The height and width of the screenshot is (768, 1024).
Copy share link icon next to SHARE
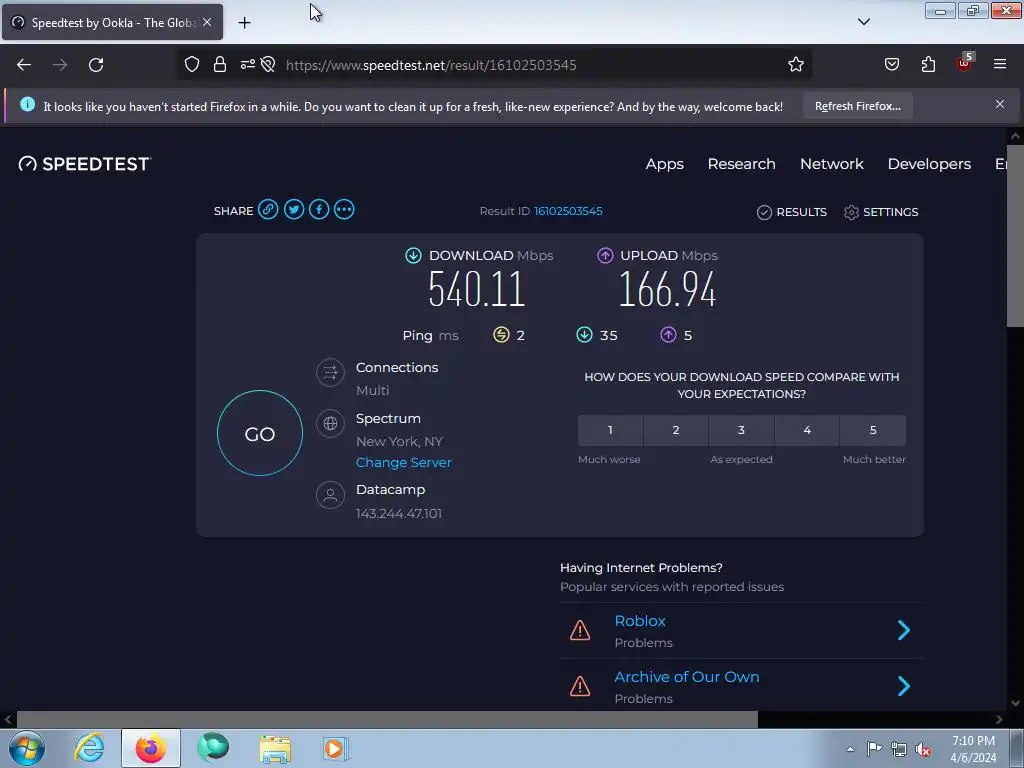coord(268,210)
